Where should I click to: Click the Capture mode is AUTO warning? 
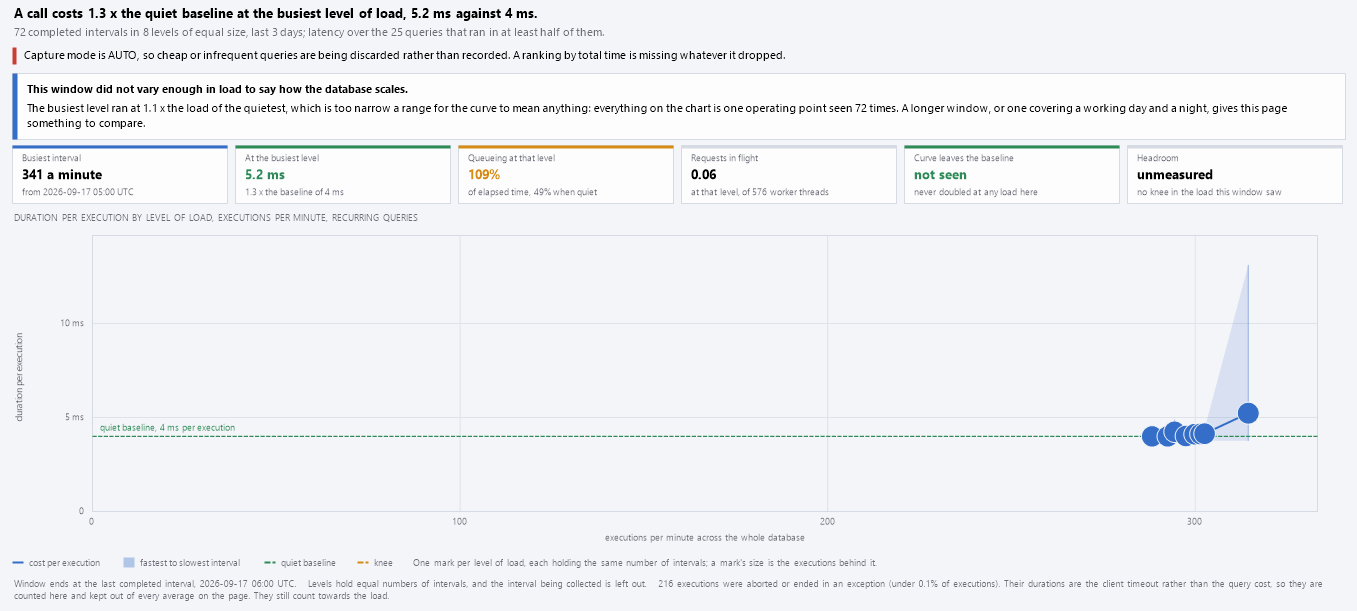[405, 55]
